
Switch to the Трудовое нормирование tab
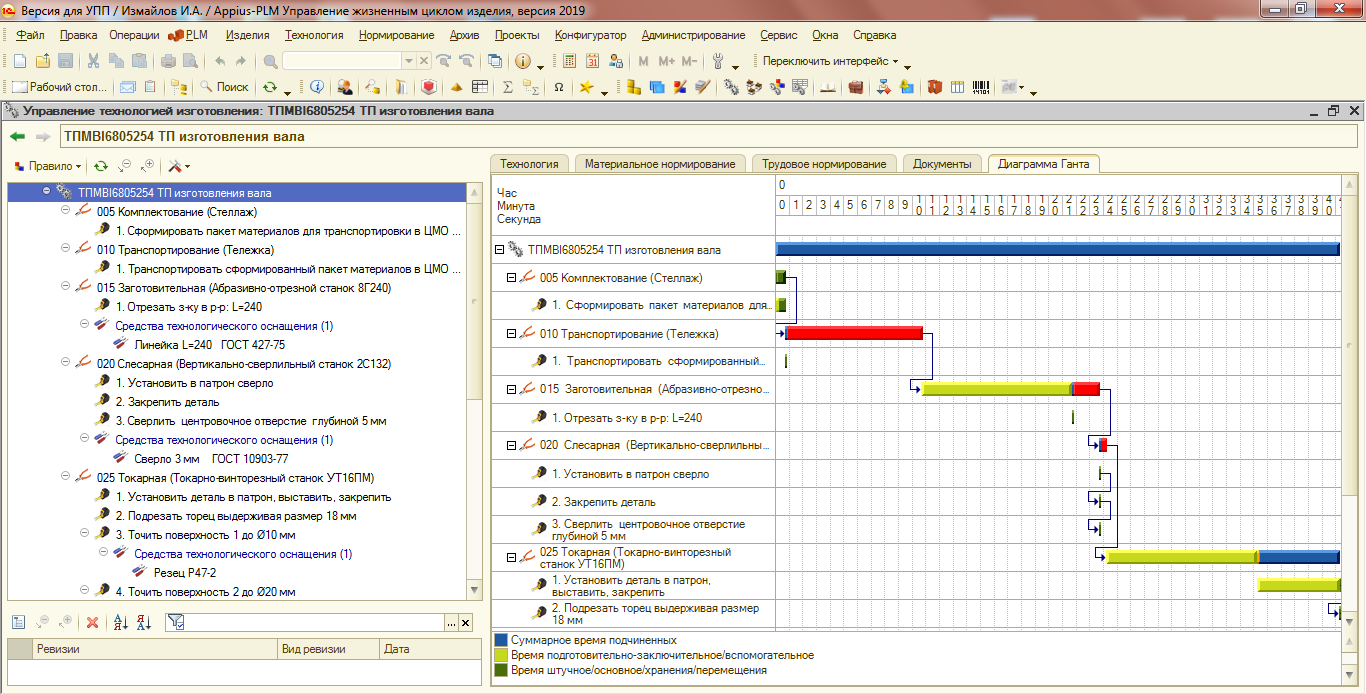824,164
